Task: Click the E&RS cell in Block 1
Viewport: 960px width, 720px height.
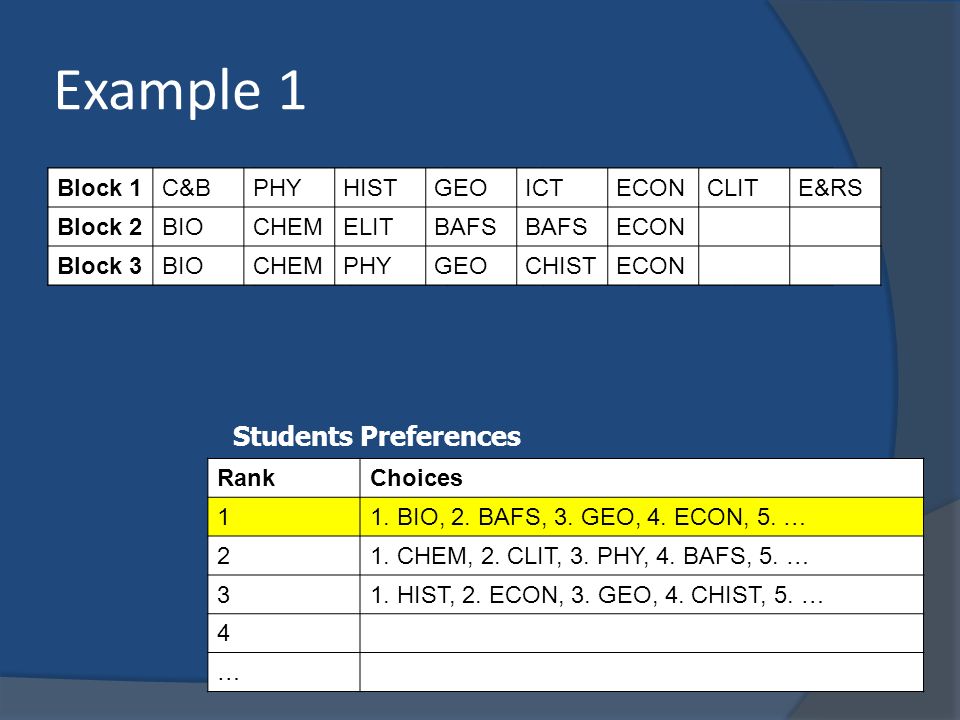Action: [835, 187]
